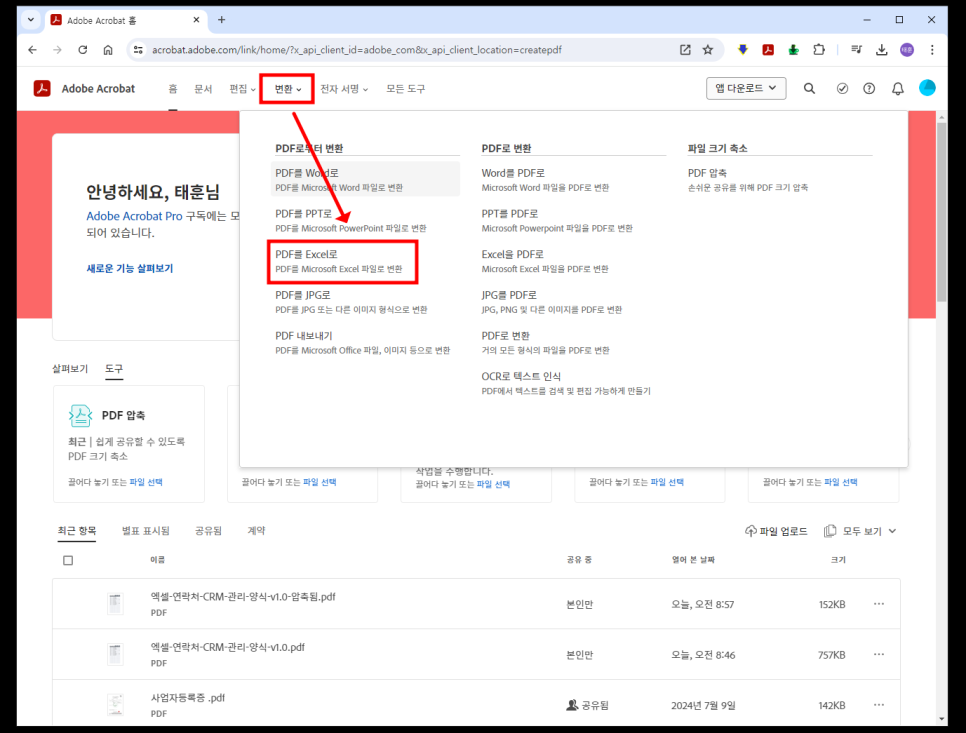
Task: Go to the 홈 navigation item
Action: point(173,89)
